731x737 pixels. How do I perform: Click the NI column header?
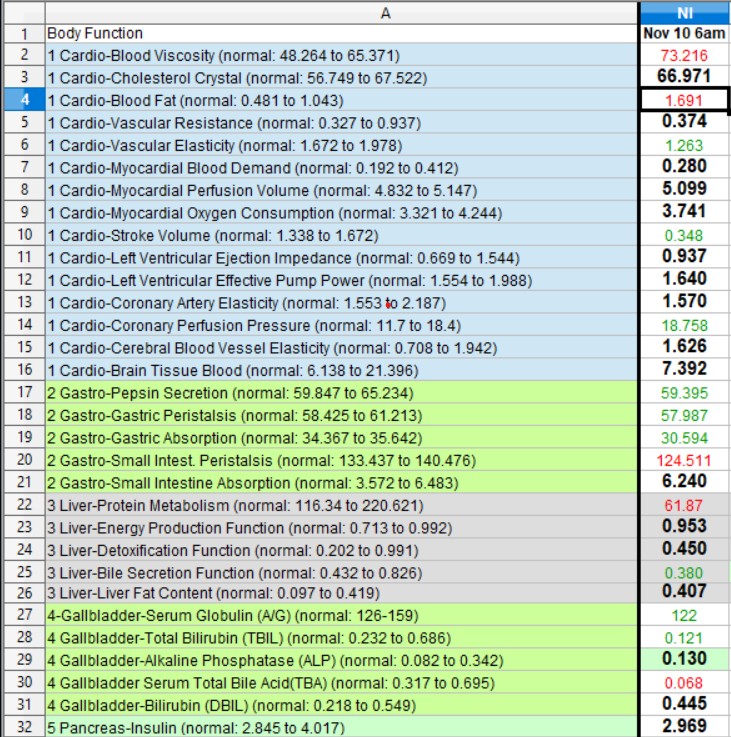(x=684, y=12)
